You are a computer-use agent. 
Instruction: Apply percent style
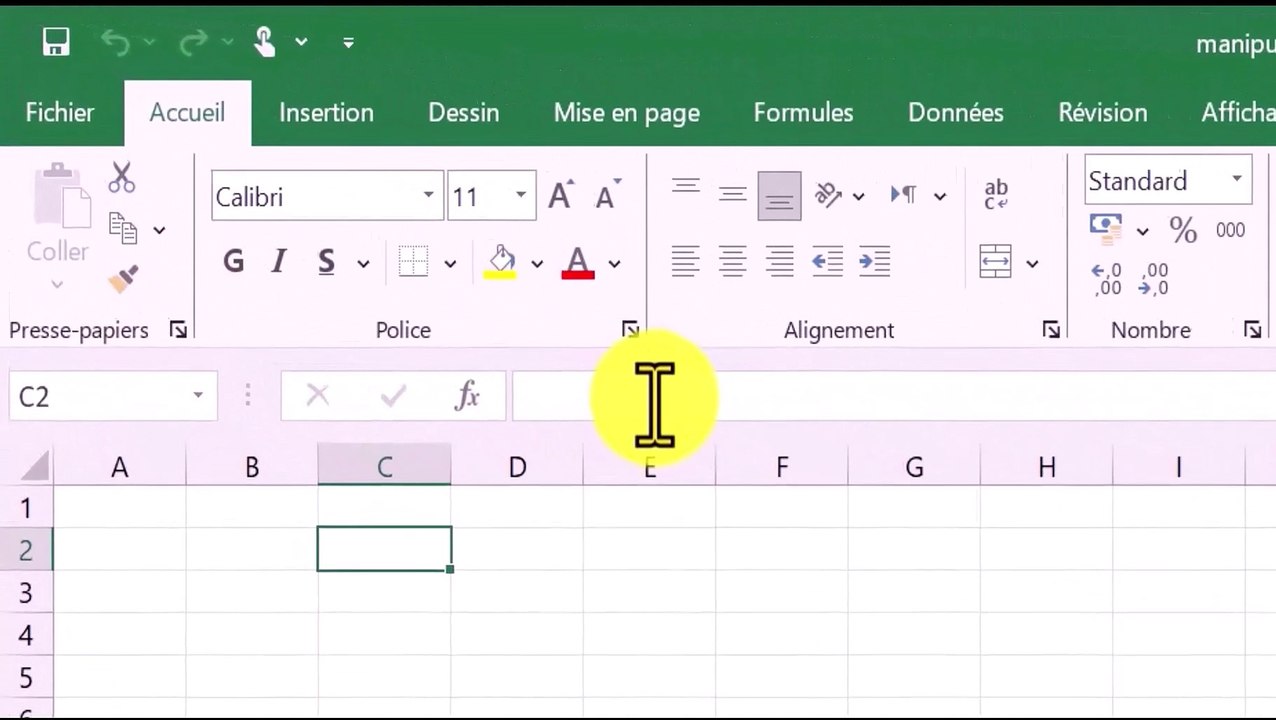[1183, 231]
